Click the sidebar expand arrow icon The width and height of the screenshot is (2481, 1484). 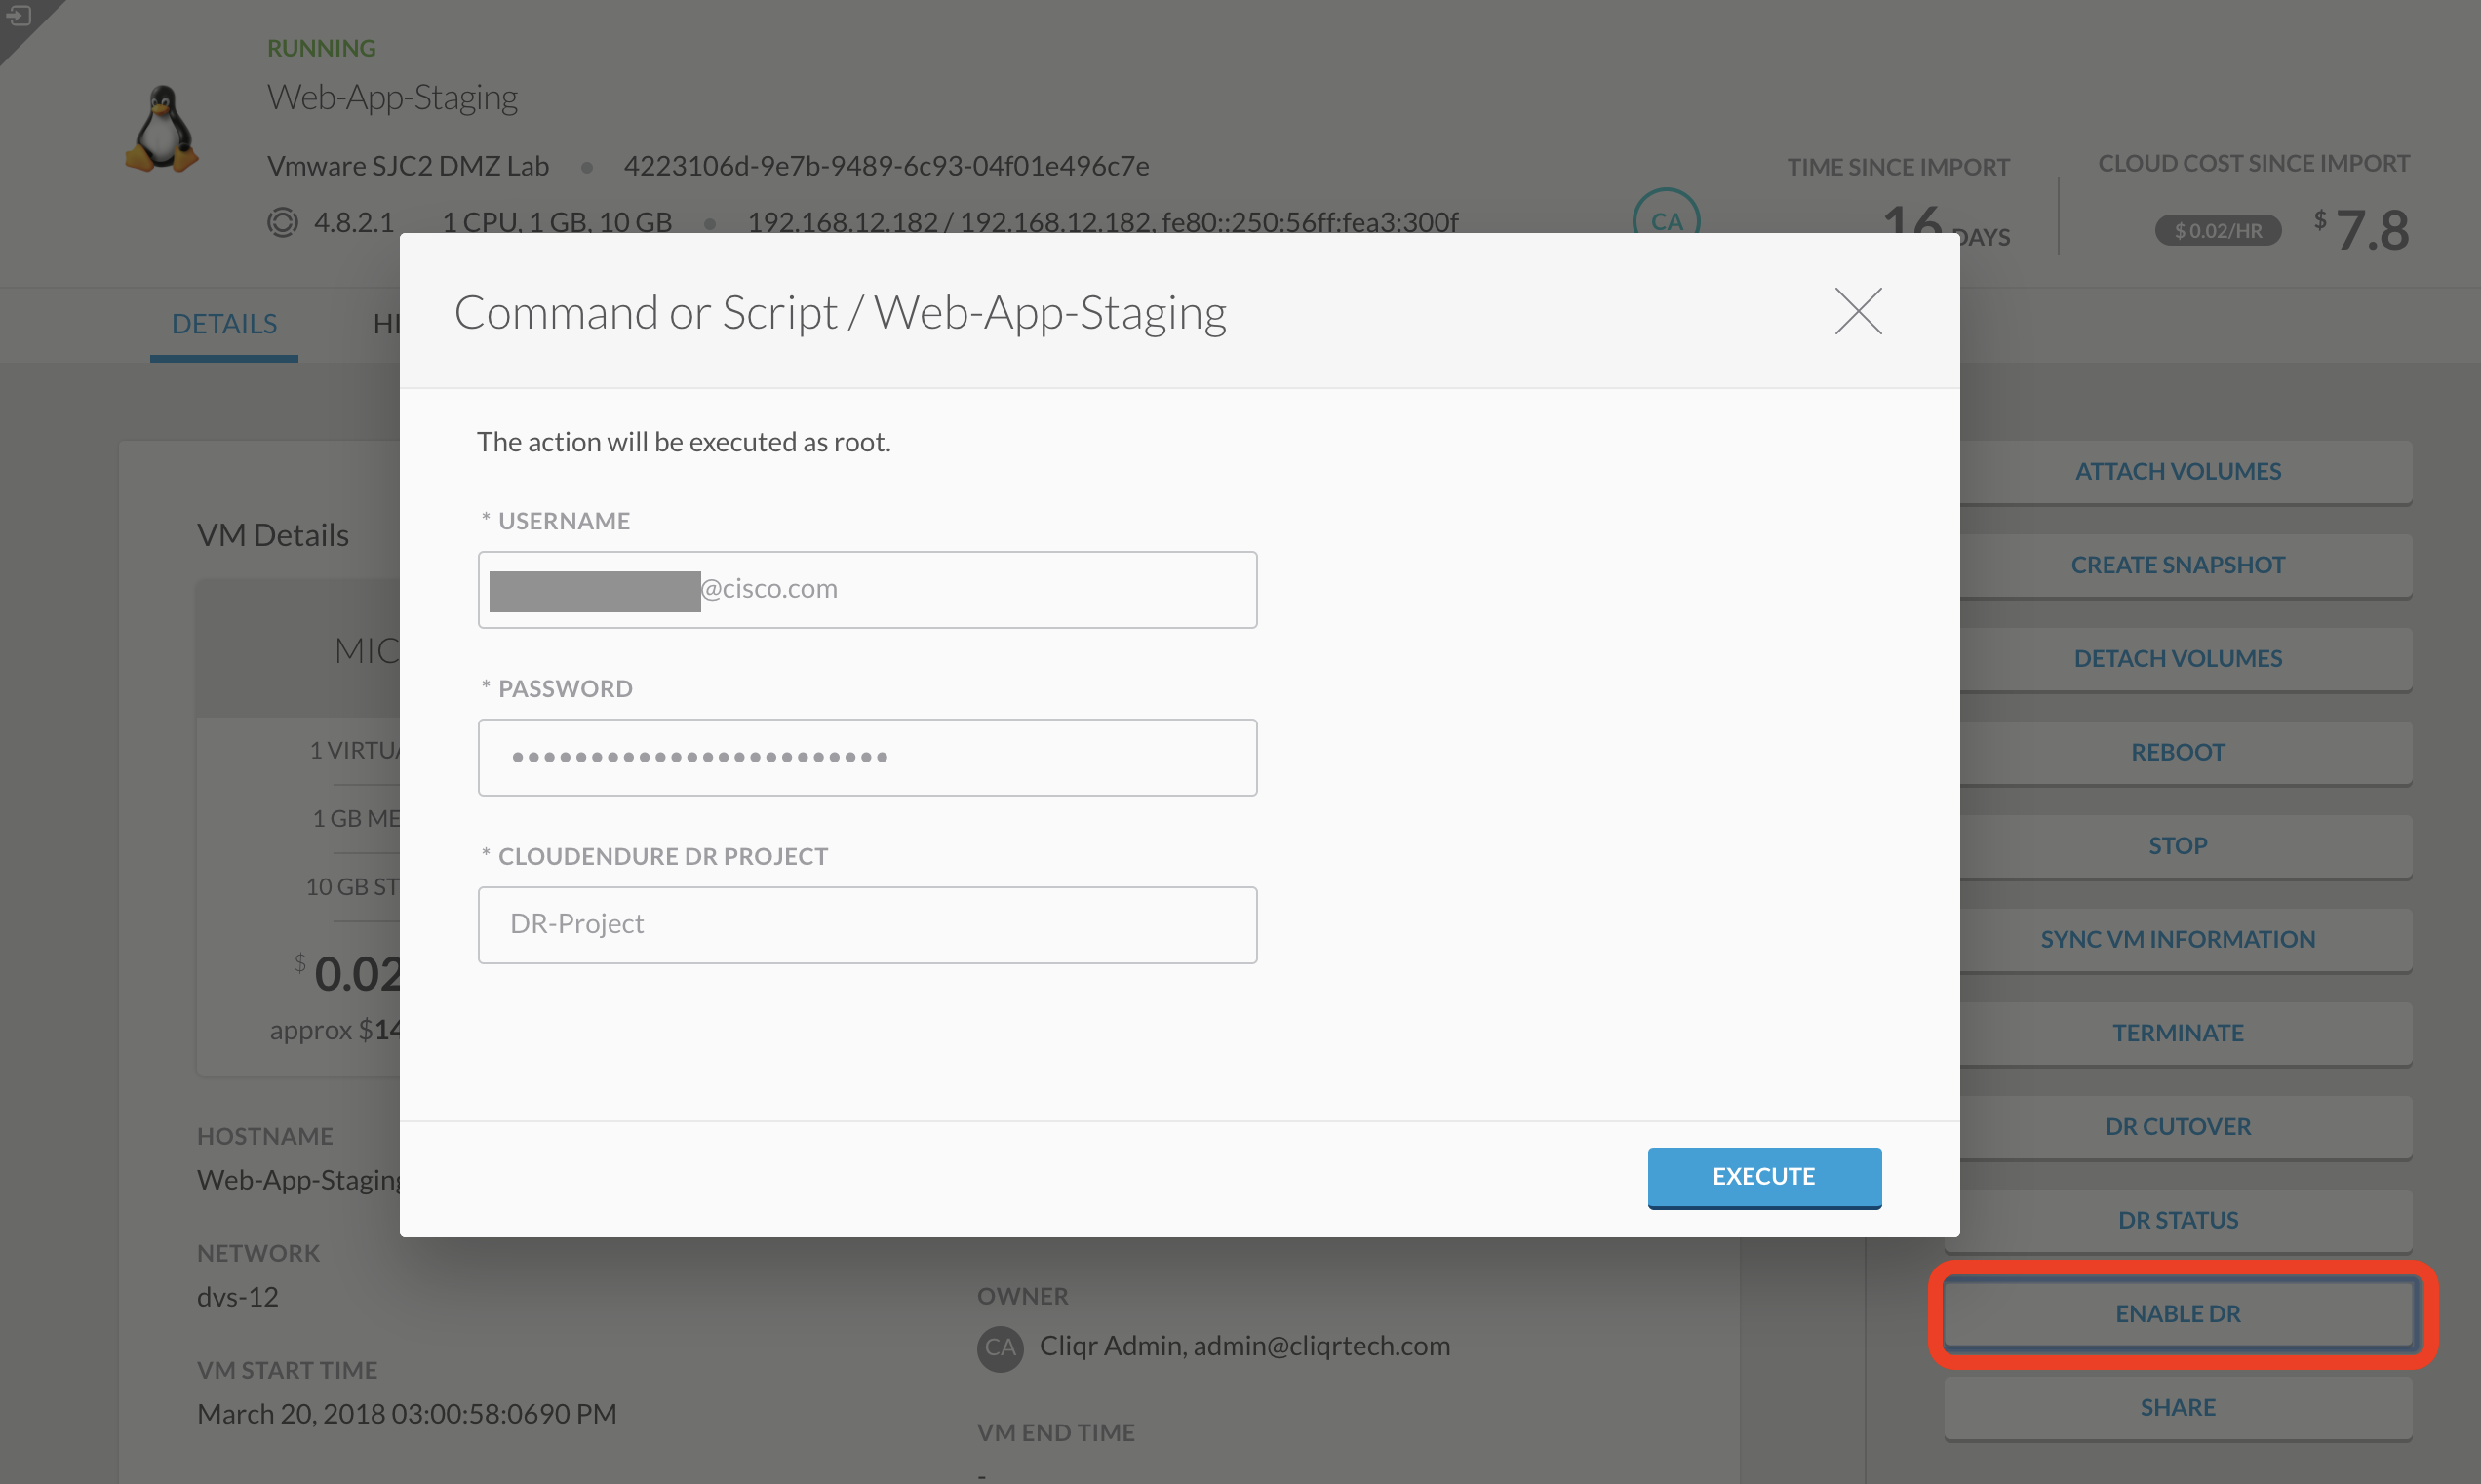pos(19,16)
